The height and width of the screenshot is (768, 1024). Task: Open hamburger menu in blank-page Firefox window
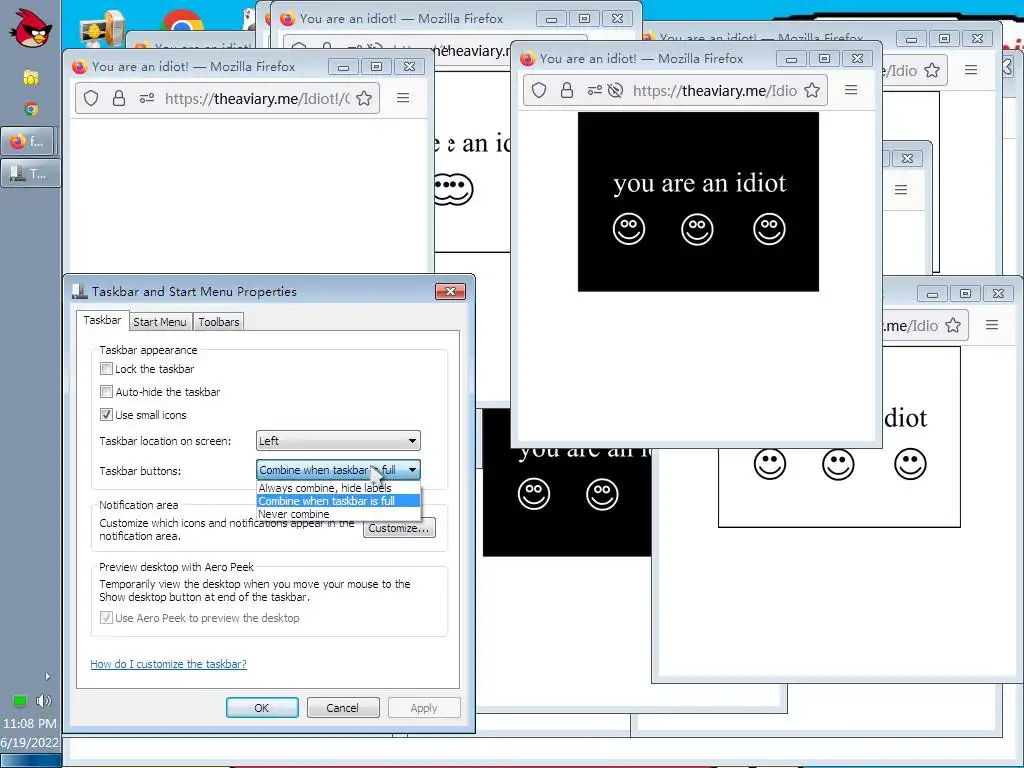pyautogui.click(x=403, y=98)
